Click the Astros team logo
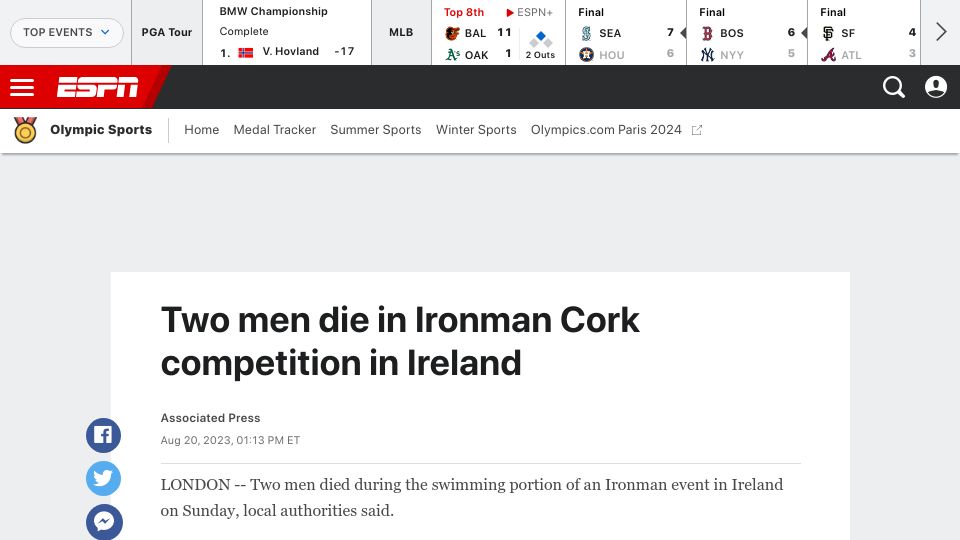Image resolution: width=960 pixels, height=540 pixels. pos(586,54)
